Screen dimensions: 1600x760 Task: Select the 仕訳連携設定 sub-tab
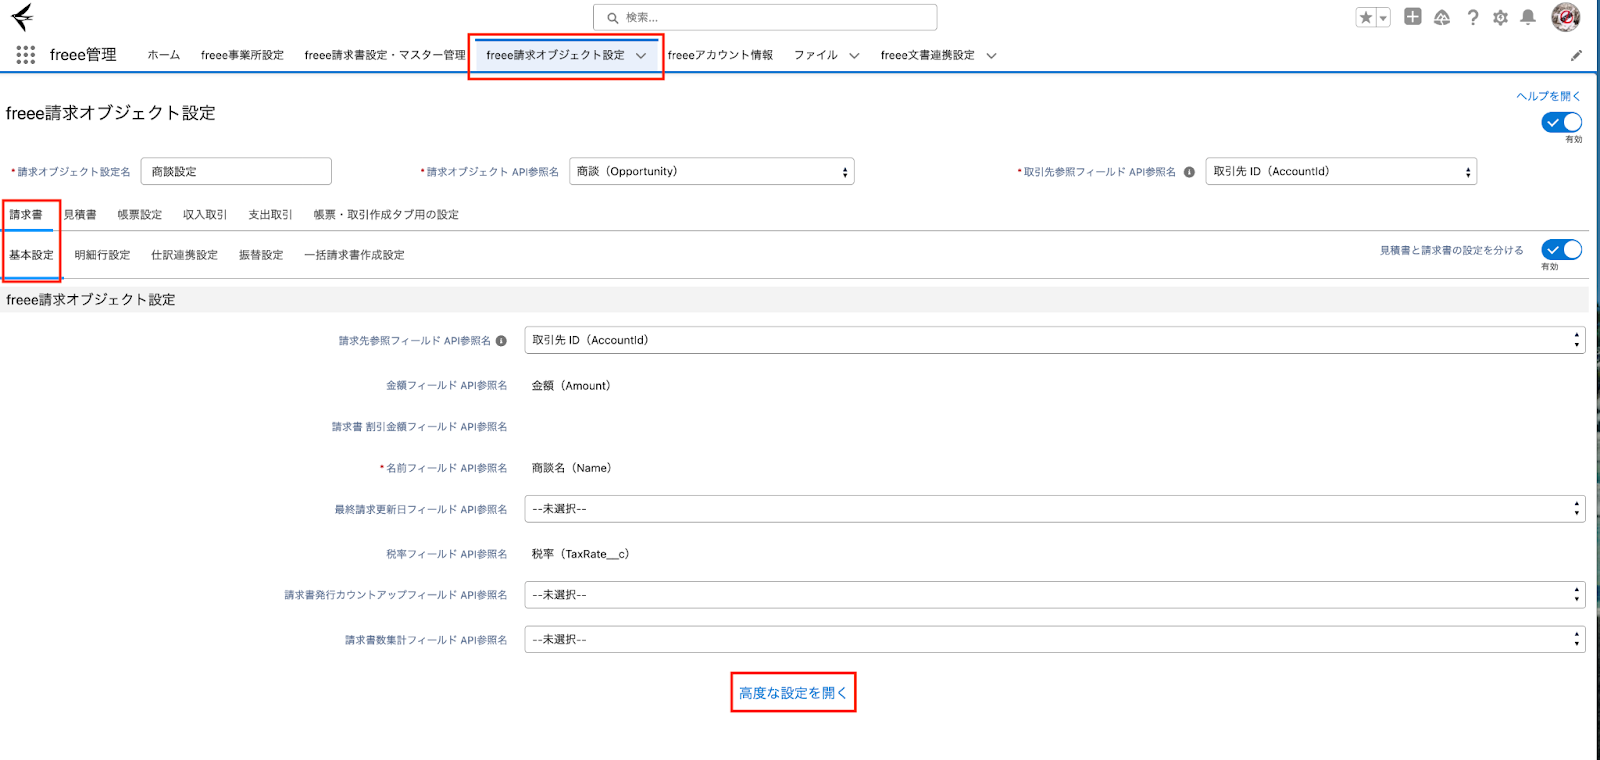184,255
